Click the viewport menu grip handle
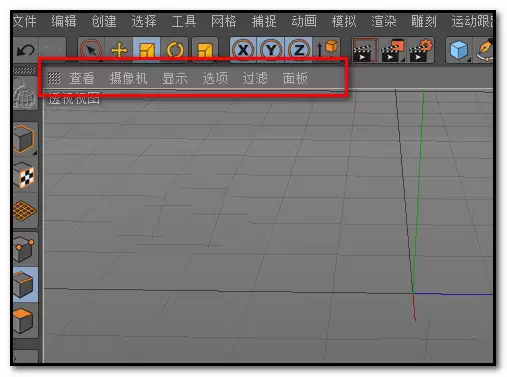The image size is (507, 377). coord(54,78)
